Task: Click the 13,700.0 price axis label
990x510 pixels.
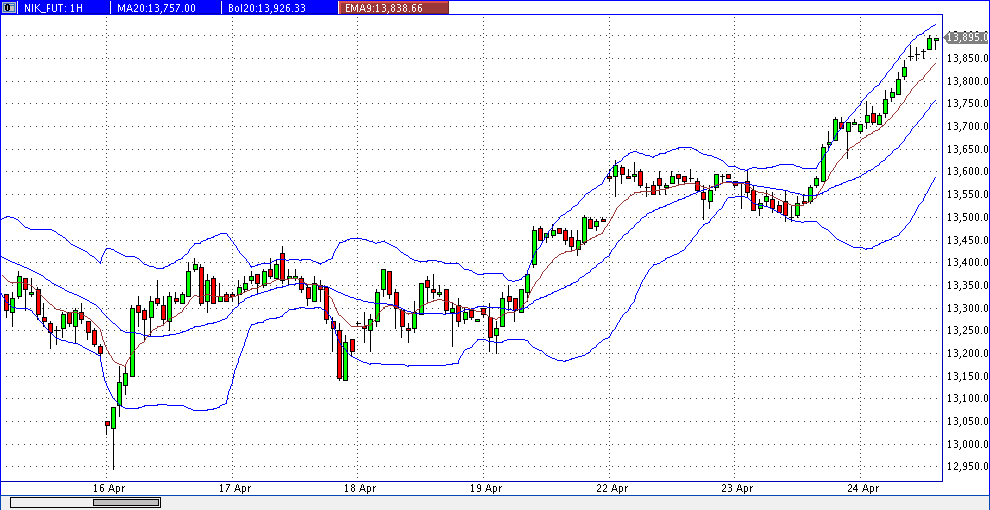Action: click(969, 127)
